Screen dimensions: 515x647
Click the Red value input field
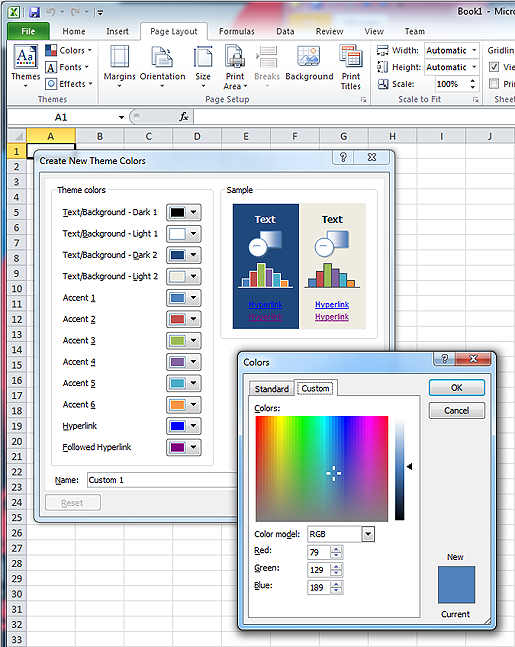pos(319,552)
